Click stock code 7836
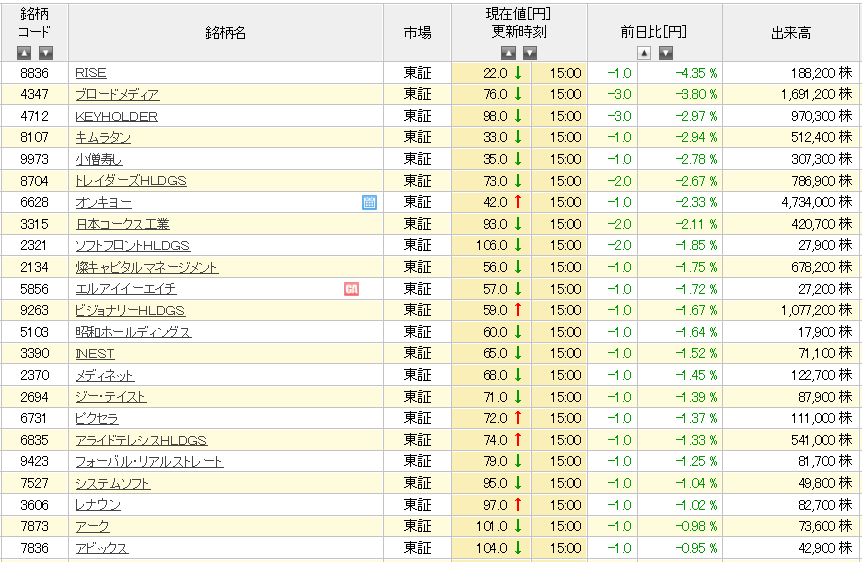Screen dimensions: 862x562 pos(35,548)
